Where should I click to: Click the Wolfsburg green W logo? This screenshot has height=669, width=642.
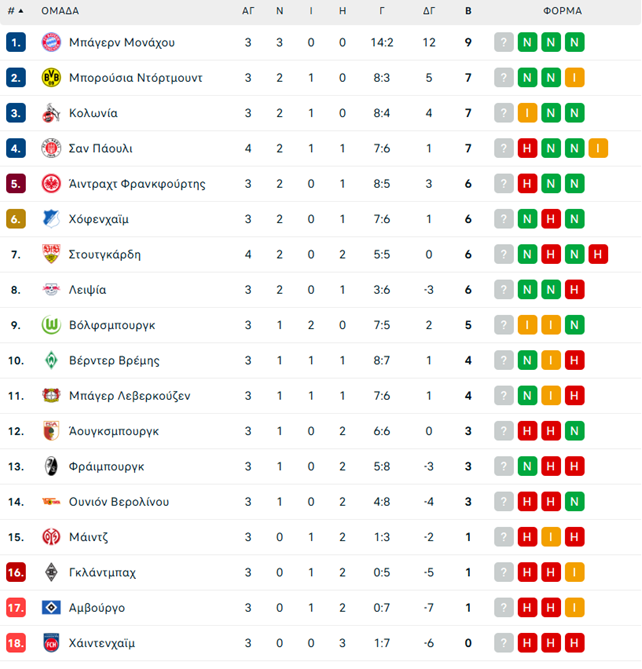51,325
